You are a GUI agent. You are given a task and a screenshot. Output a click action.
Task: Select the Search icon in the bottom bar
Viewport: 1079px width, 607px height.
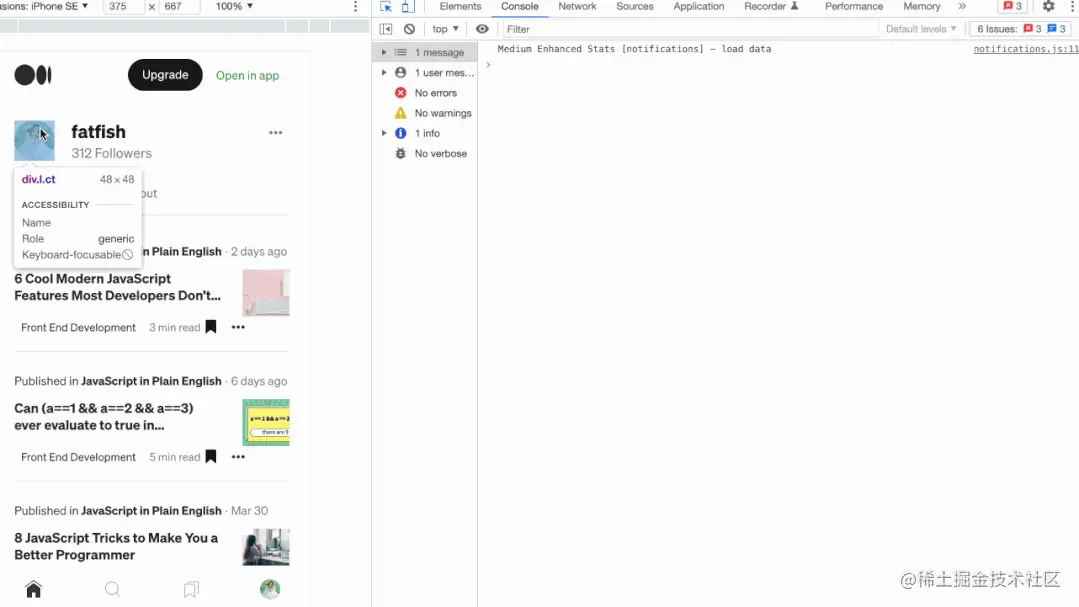click(x=112, y=589)
